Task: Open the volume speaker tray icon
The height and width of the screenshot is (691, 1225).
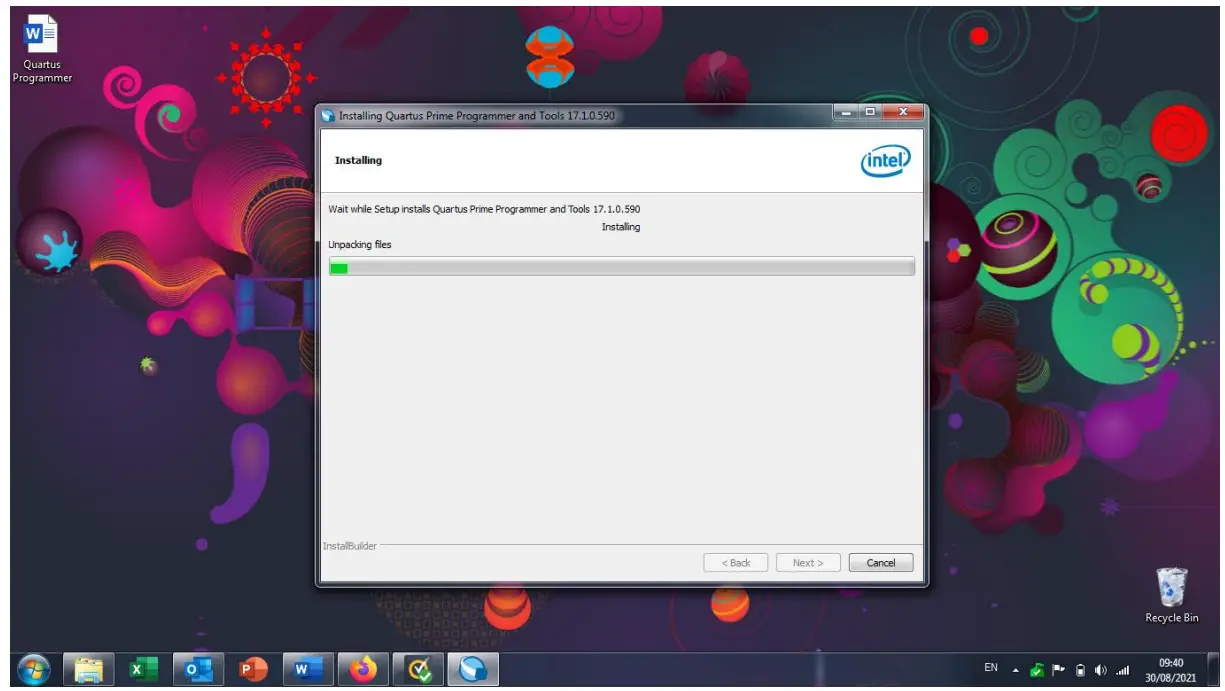Action: (x=1101, y=669)
